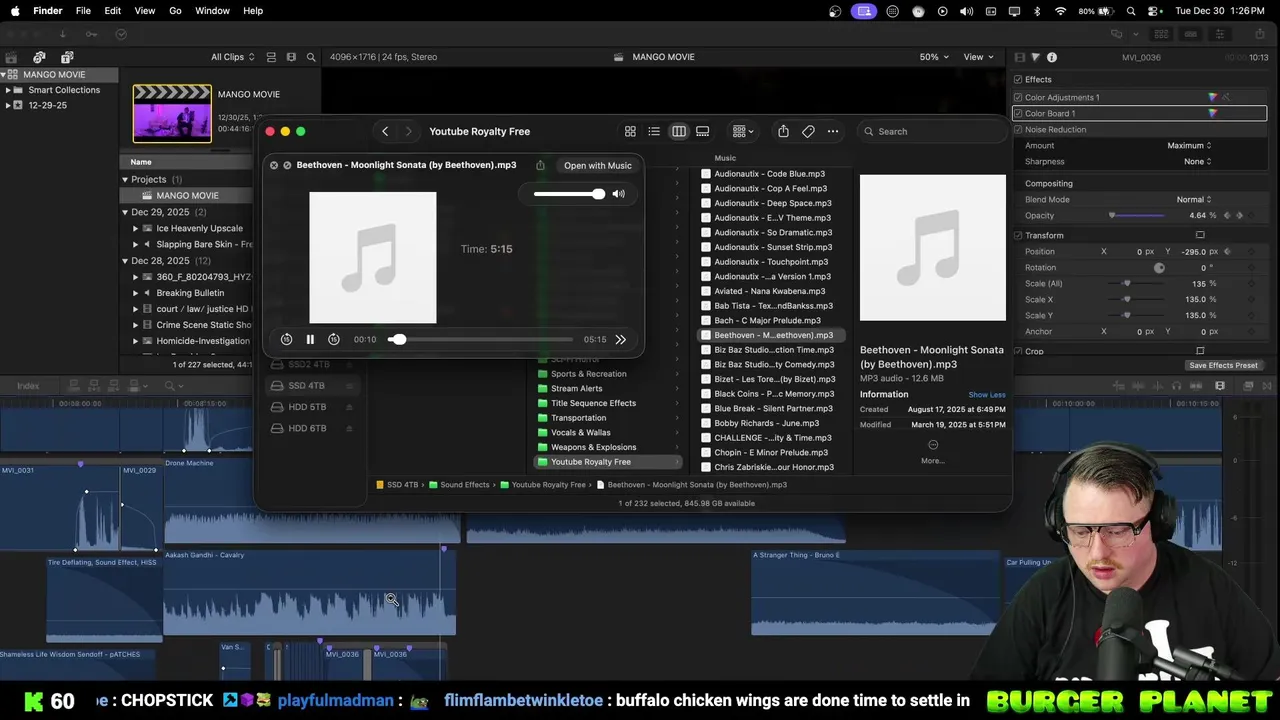The height and width of the screenshot is (720, 1280).
Task: Click the speaker icon in Quick Look preview
Action: [618, 194]
